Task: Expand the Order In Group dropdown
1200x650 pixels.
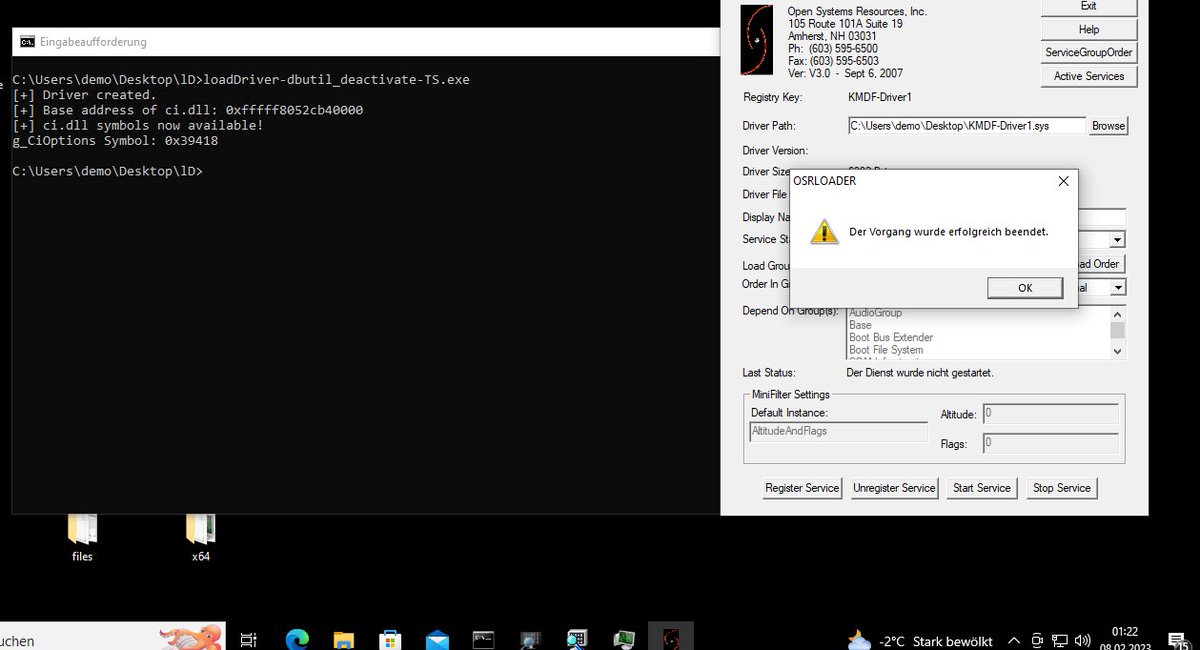Action: tap(1117, 288)
